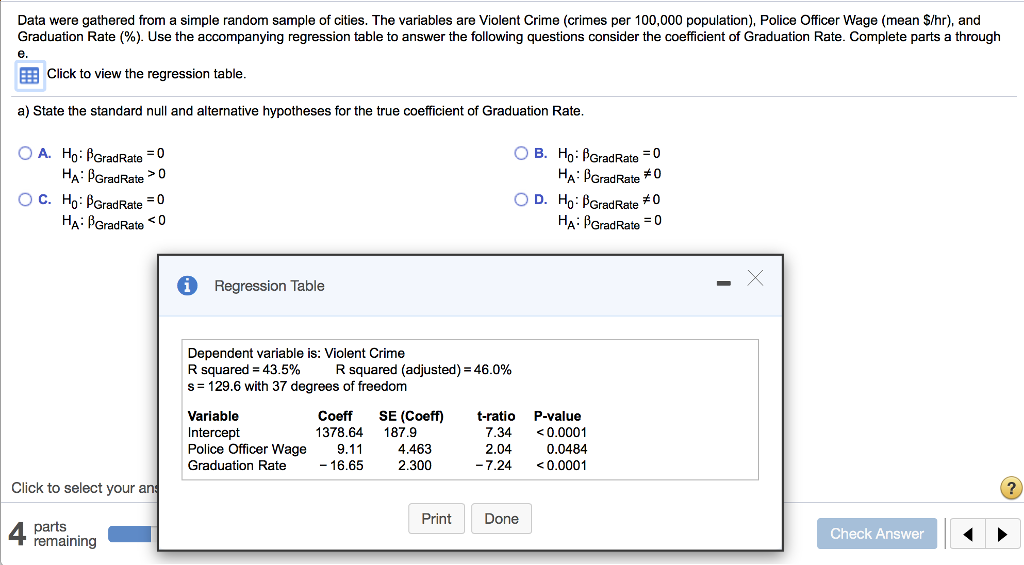Select answer option B
This screenshot has height=565, width=1024.
[521, 153]
